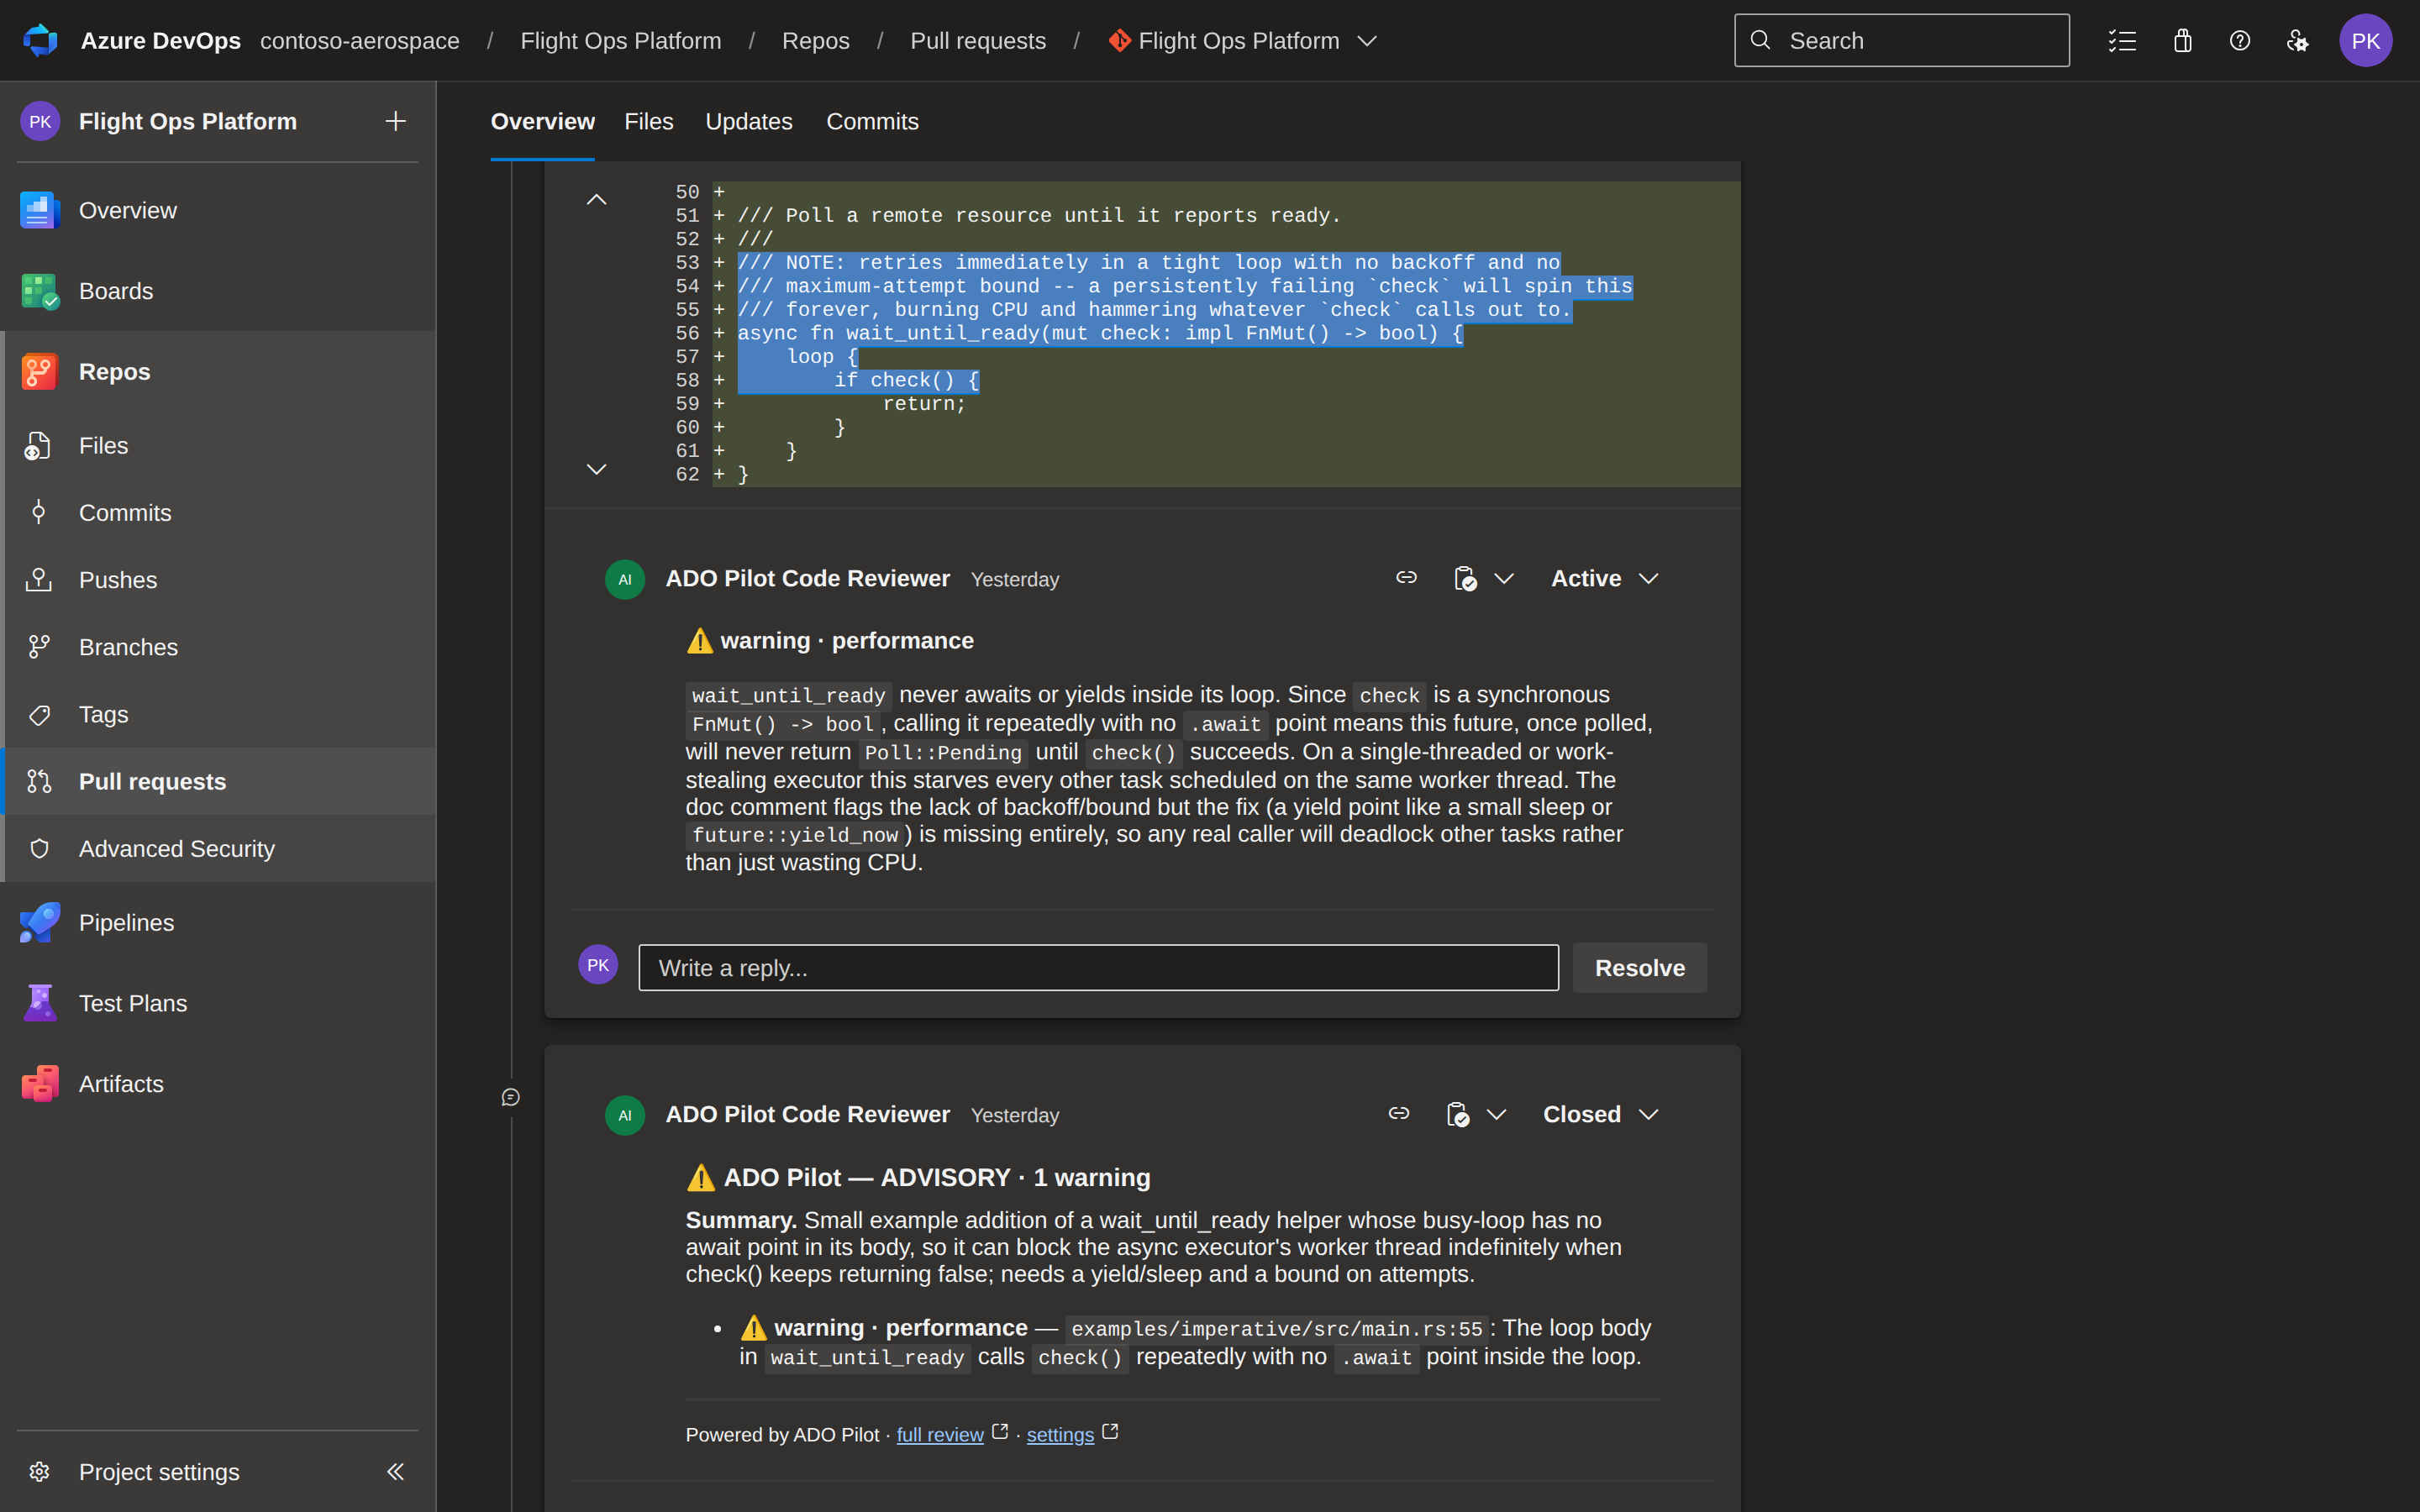This screenshot has width=2420, height=1512.
Task: Switch to the pull request Files tab
Action: [x=649, y=121]
